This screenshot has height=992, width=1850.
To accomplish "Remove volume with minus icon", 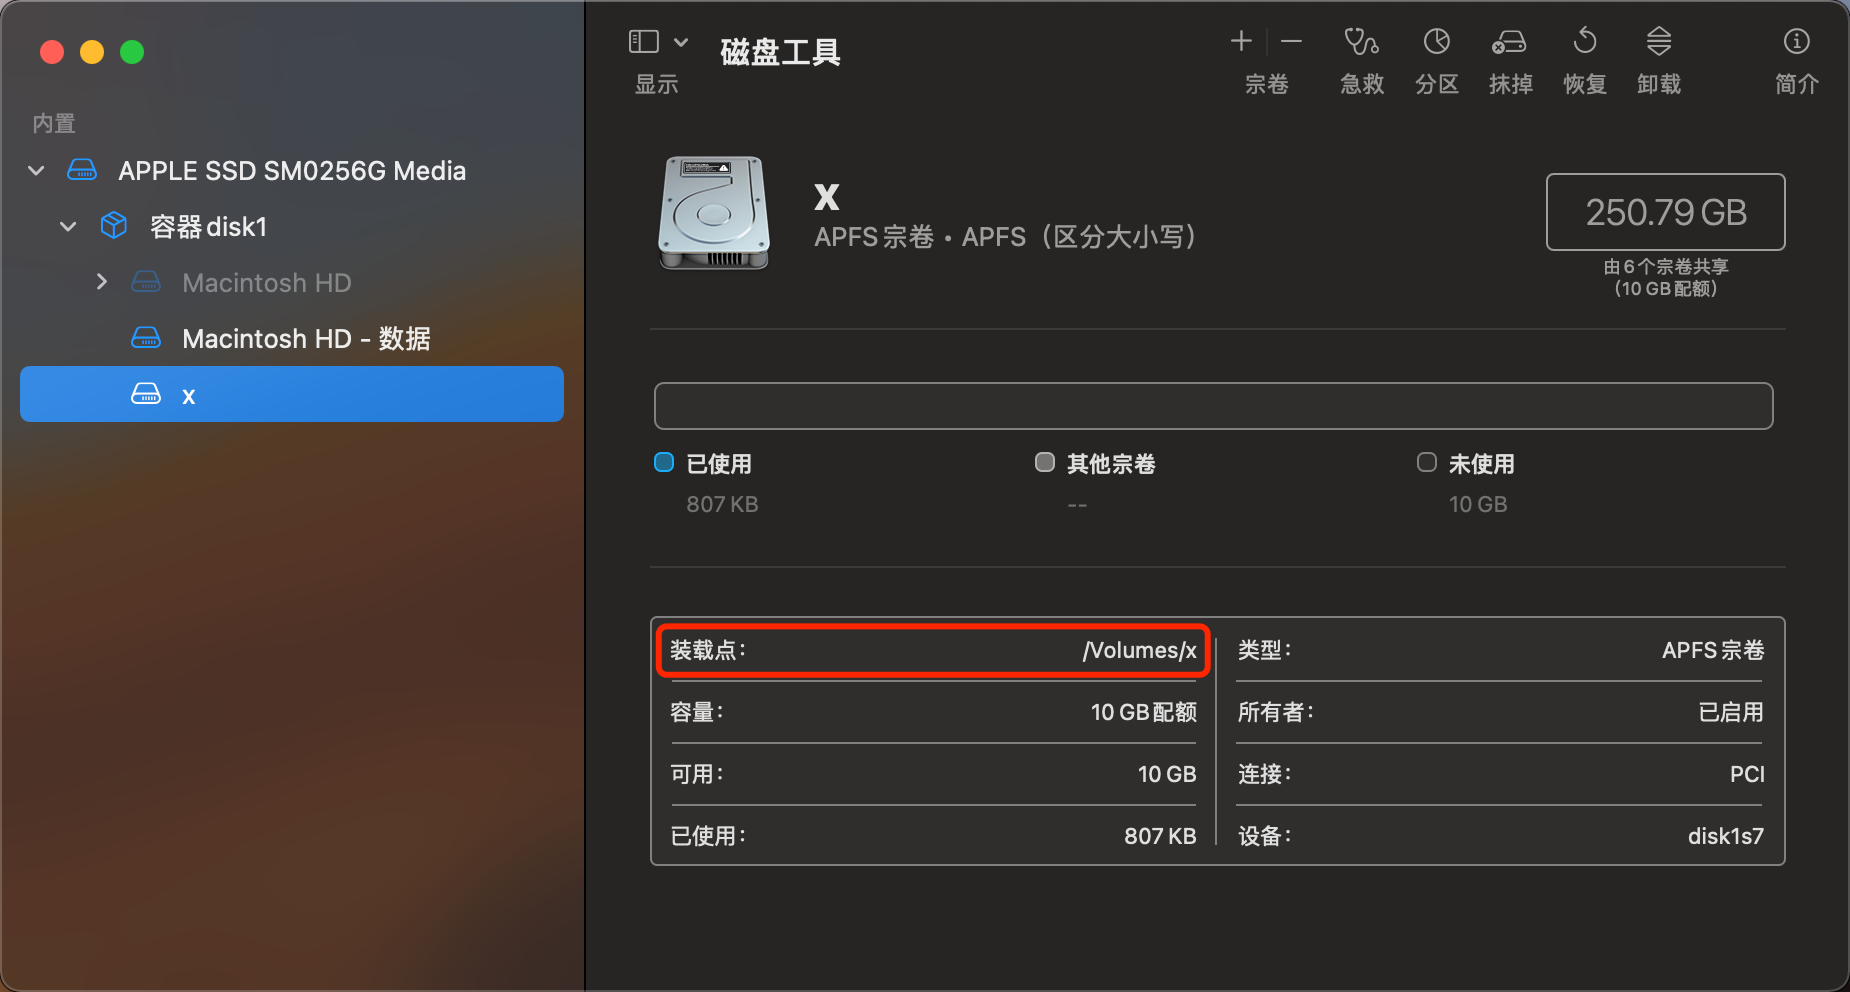I will click(x=1291, y=41).
